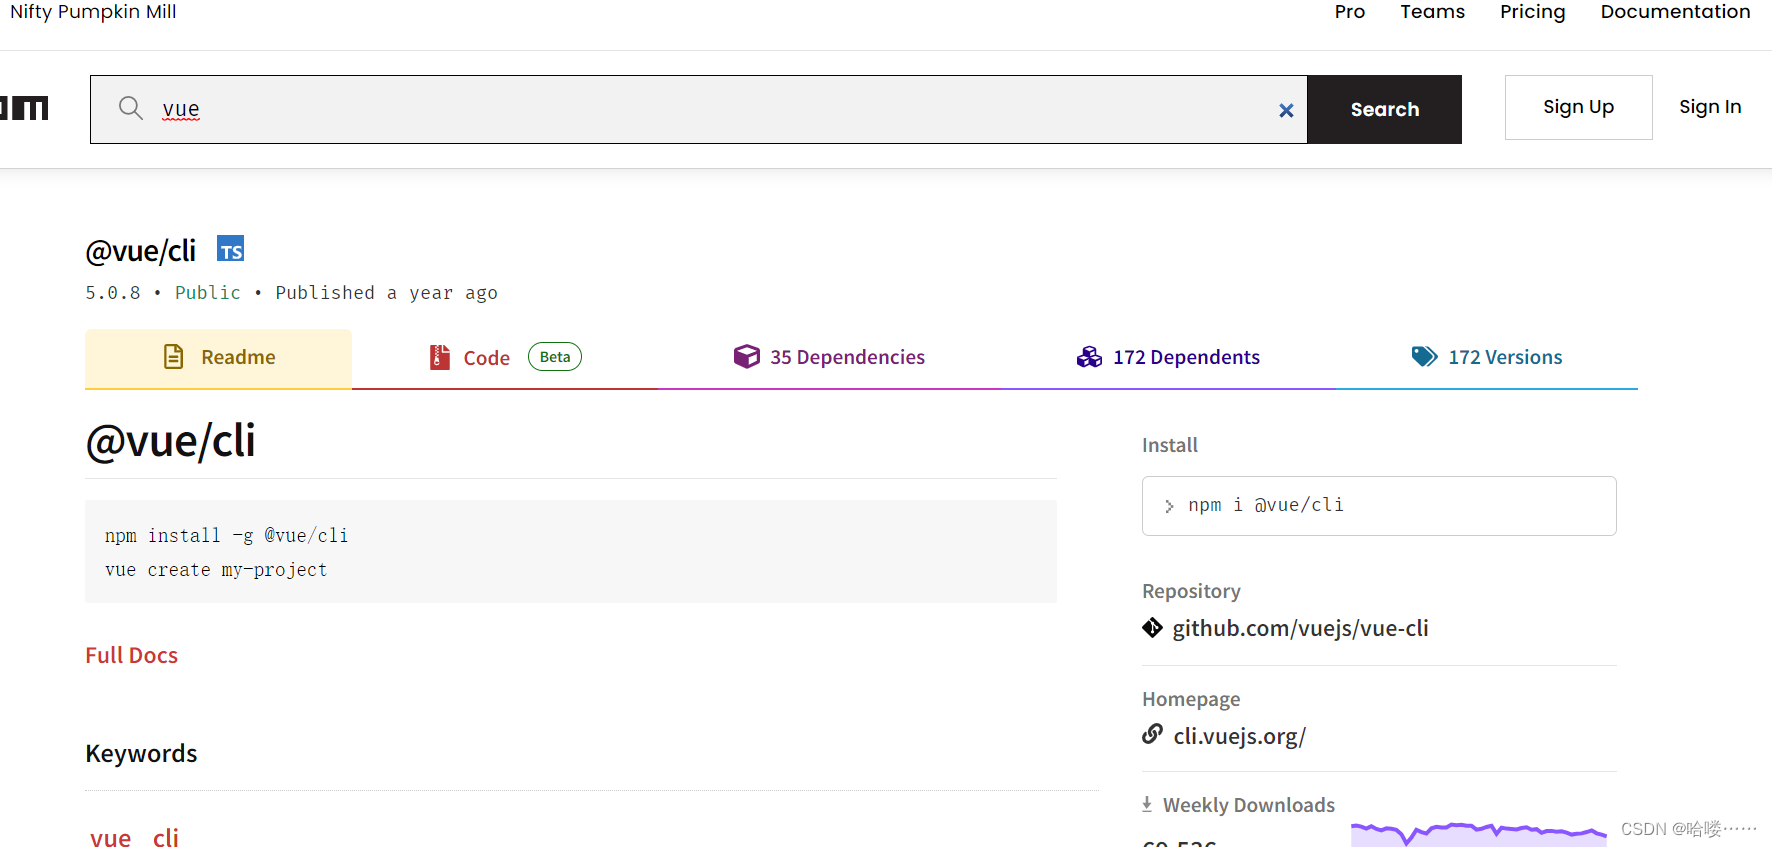Click the install command prompt chevron

pos(1169,506)
